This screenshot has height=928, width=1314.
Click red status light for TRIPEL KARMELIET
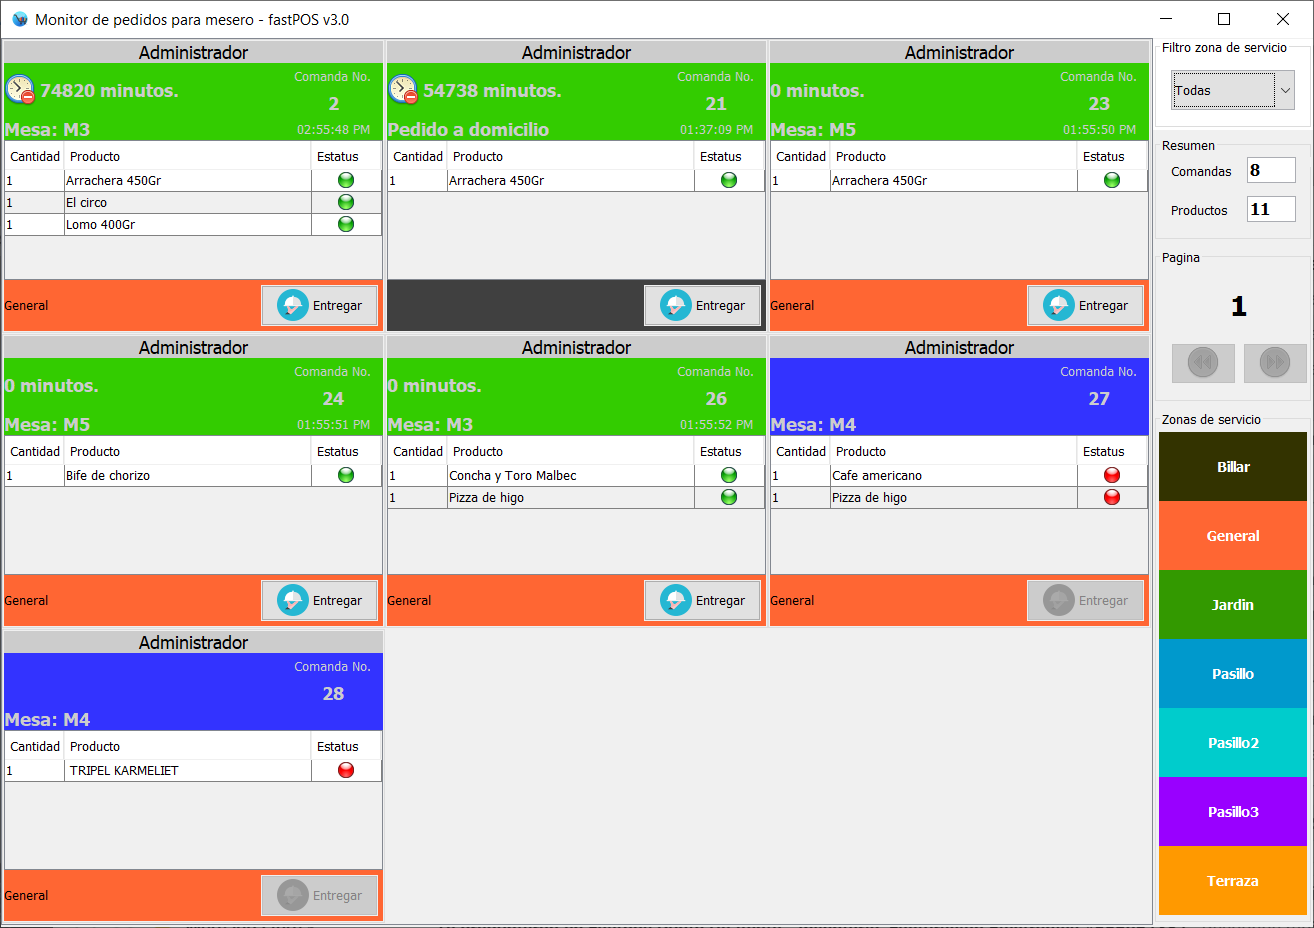coord(346,770)
